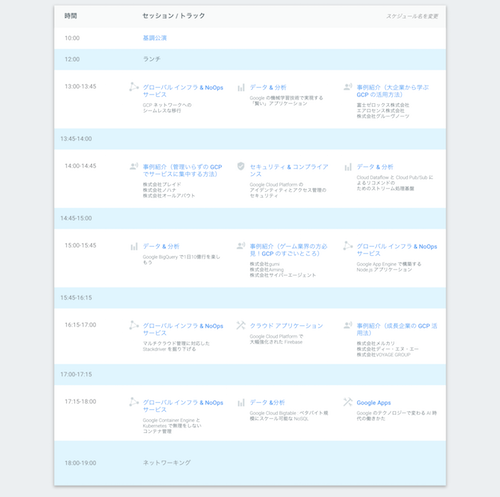500x497 pixels.
Task: Open the Google Apps session link
Action: coord(374,403)
